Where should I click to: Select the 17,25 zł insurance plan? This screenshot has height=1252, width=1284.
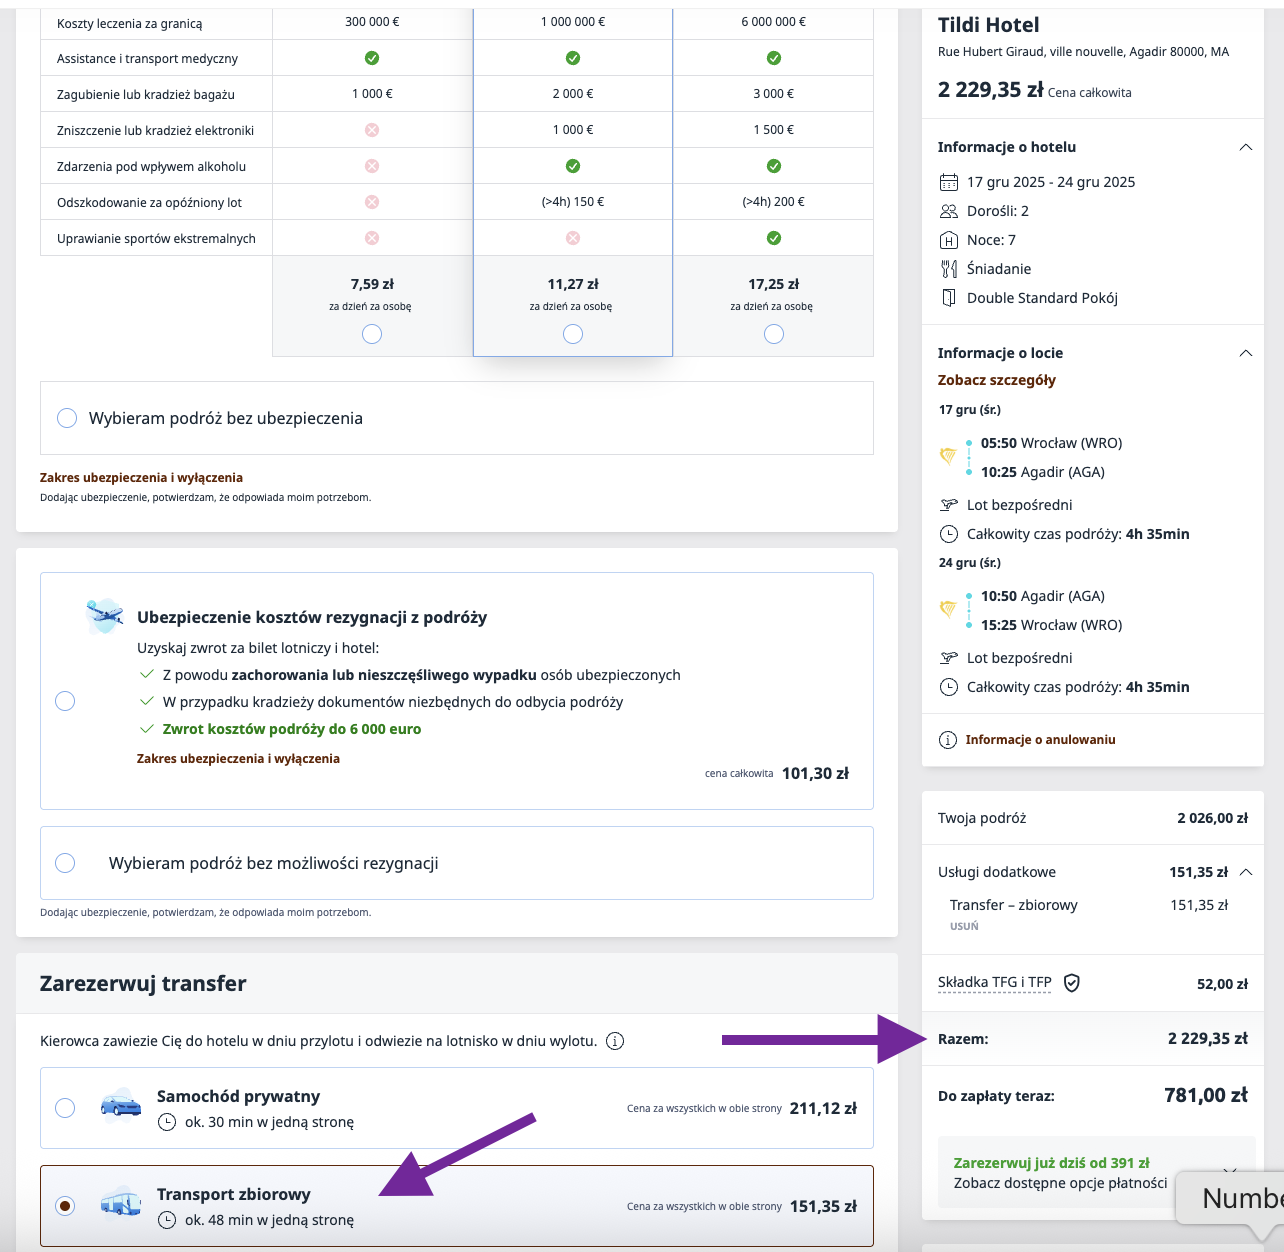(x=774, y=334)
